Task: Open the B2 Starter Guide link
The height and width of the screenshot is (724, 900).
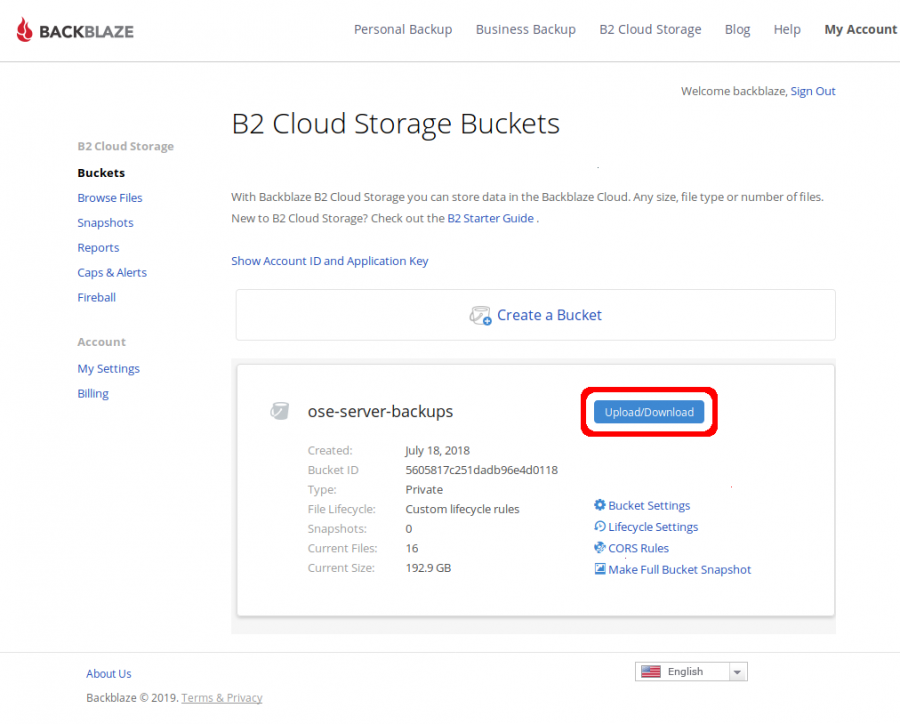Action: pyautogui.click(x=490, y=218)
